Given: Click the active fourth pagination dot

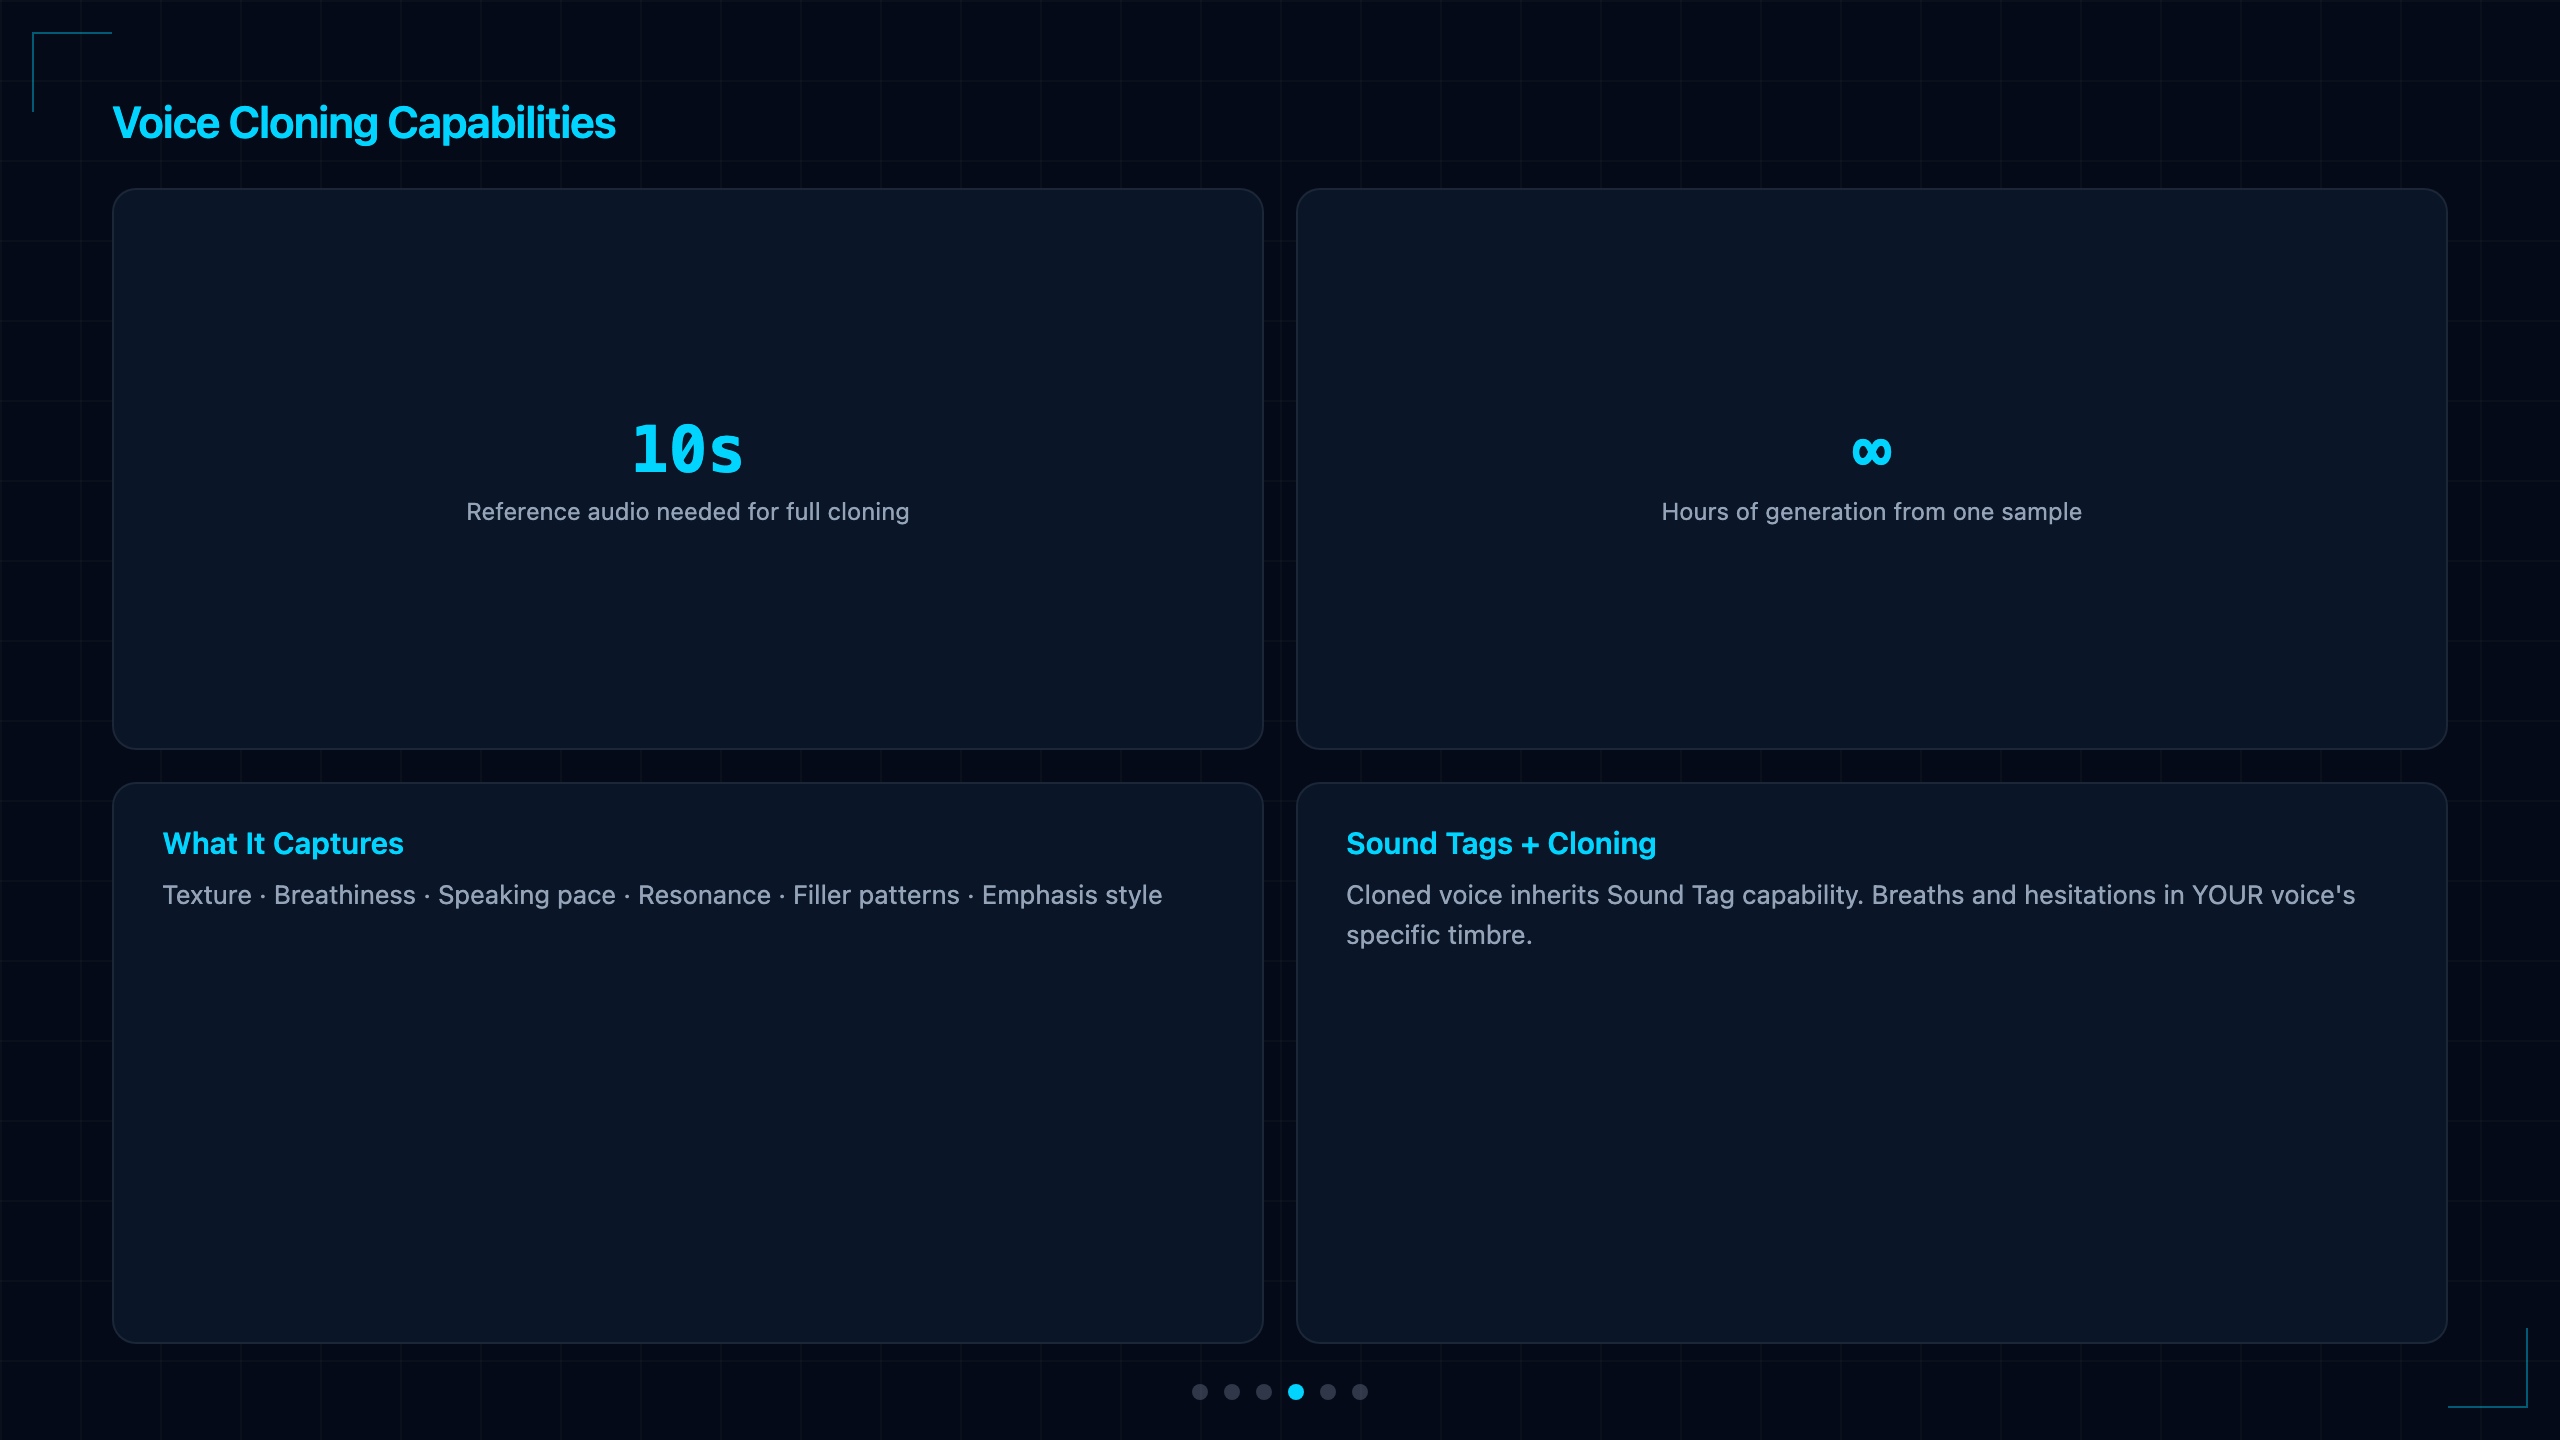Looking at the screenshot, I should click(1296, 1392).
